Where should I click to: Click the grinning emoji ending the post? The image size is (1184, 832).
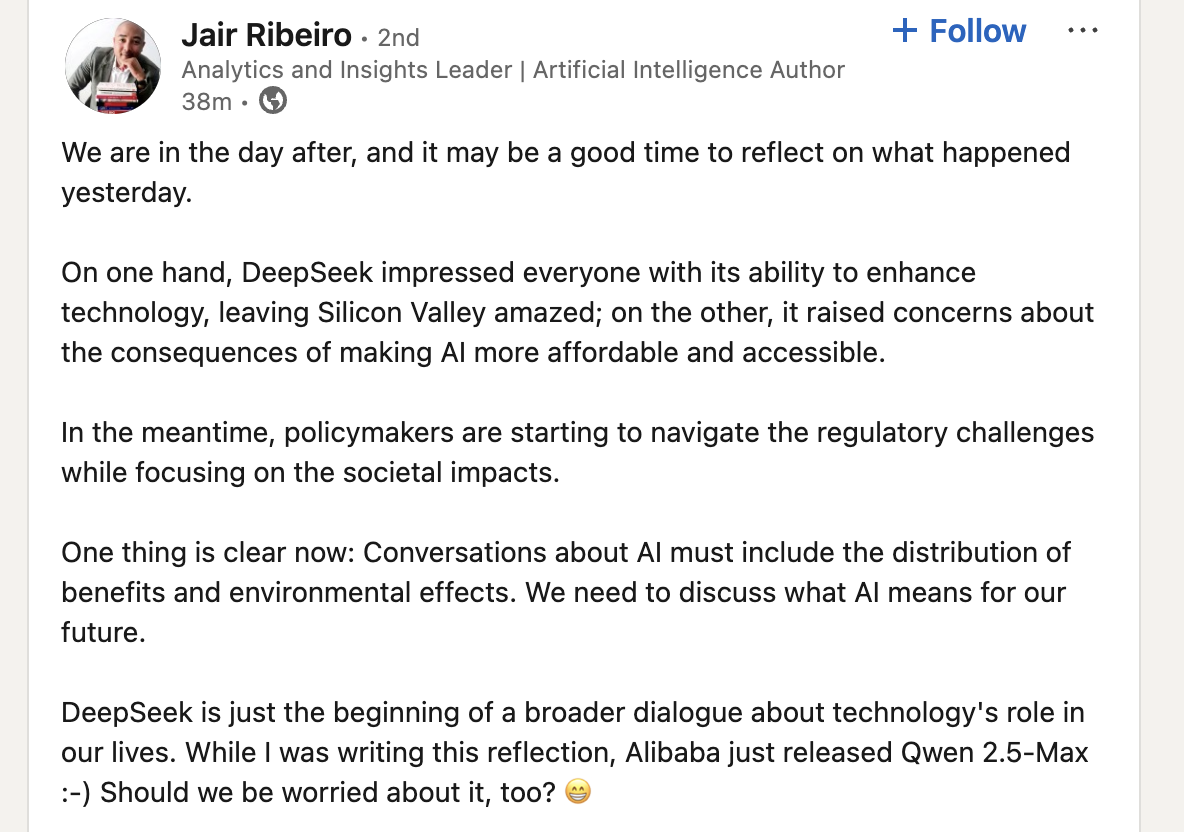(x=578, y=792)
